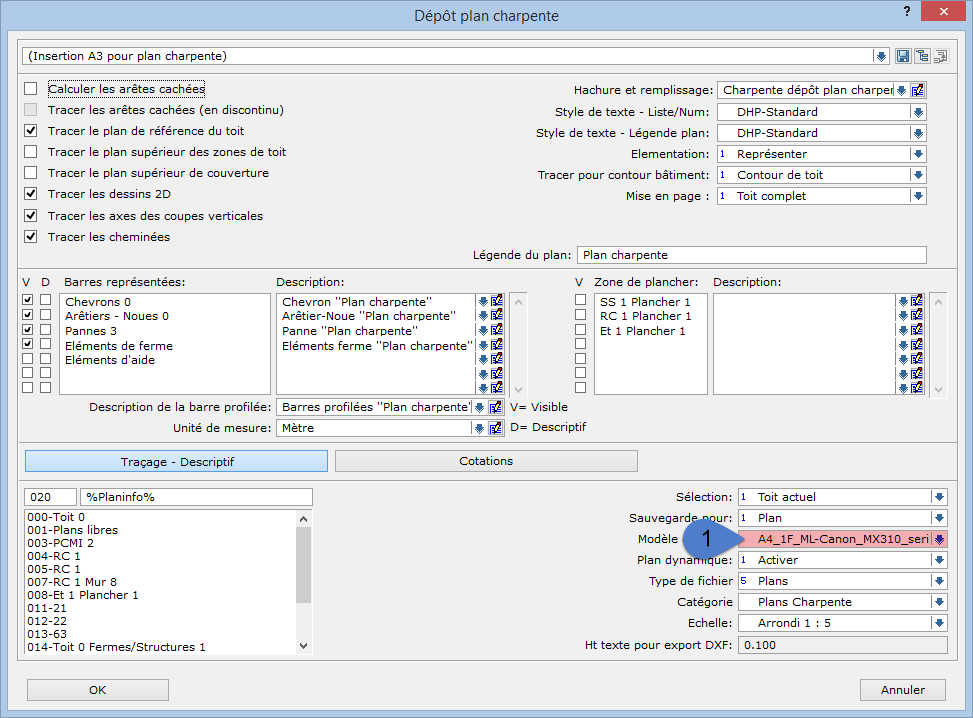Select the Traçage - Descriptif tab
This screenshot has width=973, height=718.
pyautogui.click(x=176, y=461)
